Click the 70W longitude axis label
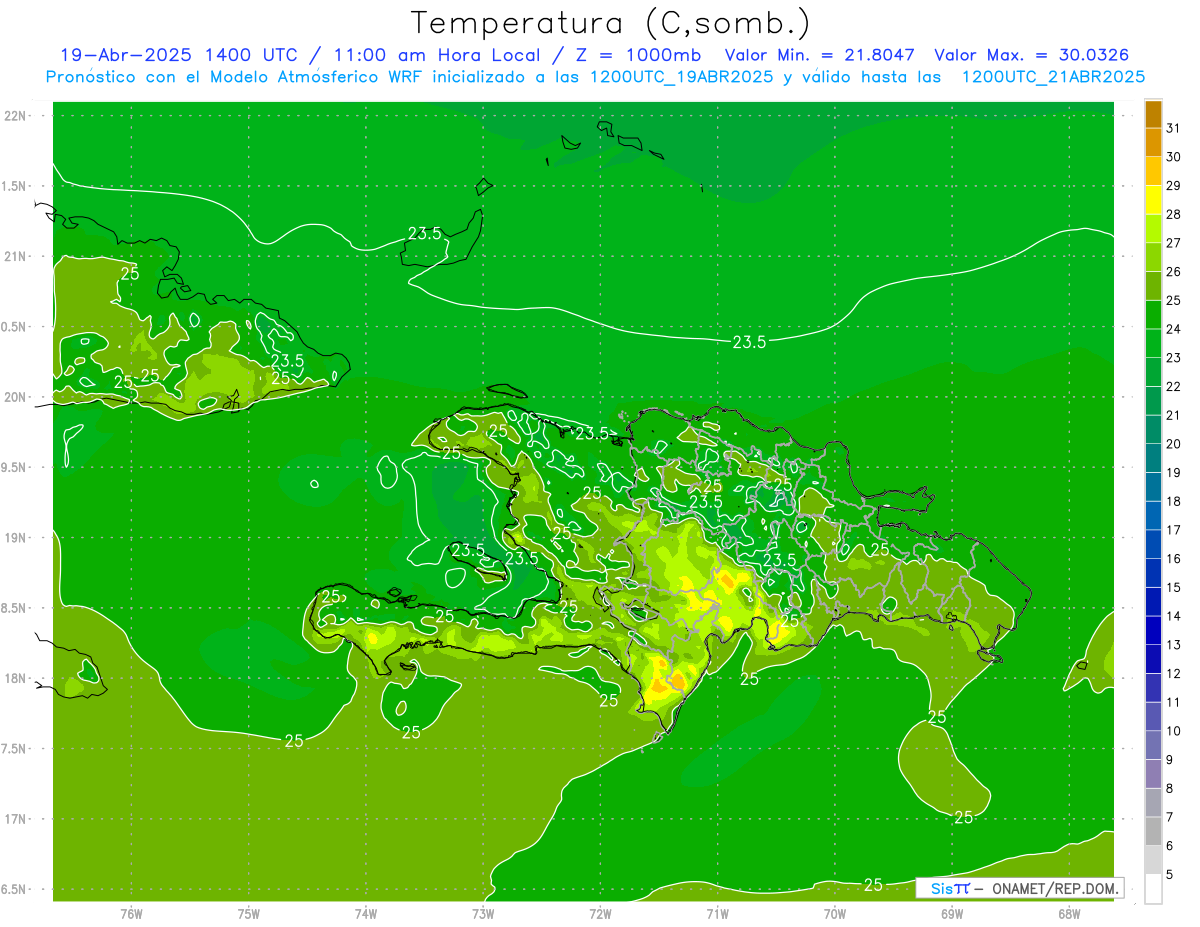 tap(835, 913)
